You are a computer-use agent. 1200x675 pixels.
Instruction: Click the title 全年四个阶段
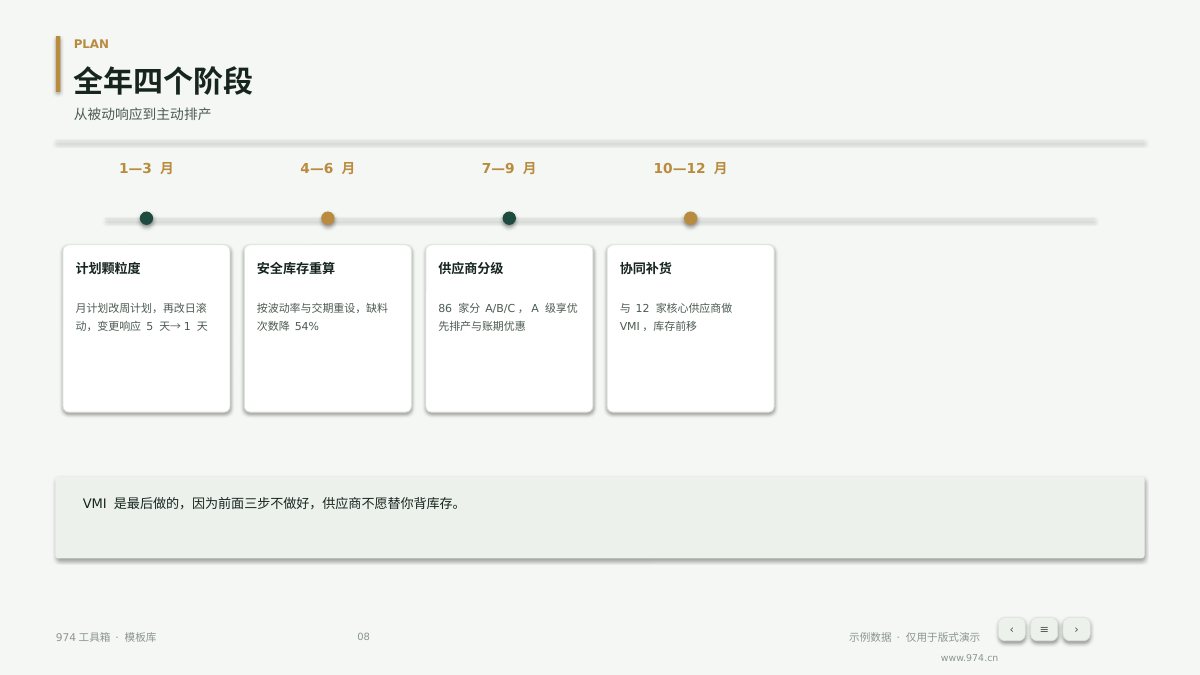[163, 81]
